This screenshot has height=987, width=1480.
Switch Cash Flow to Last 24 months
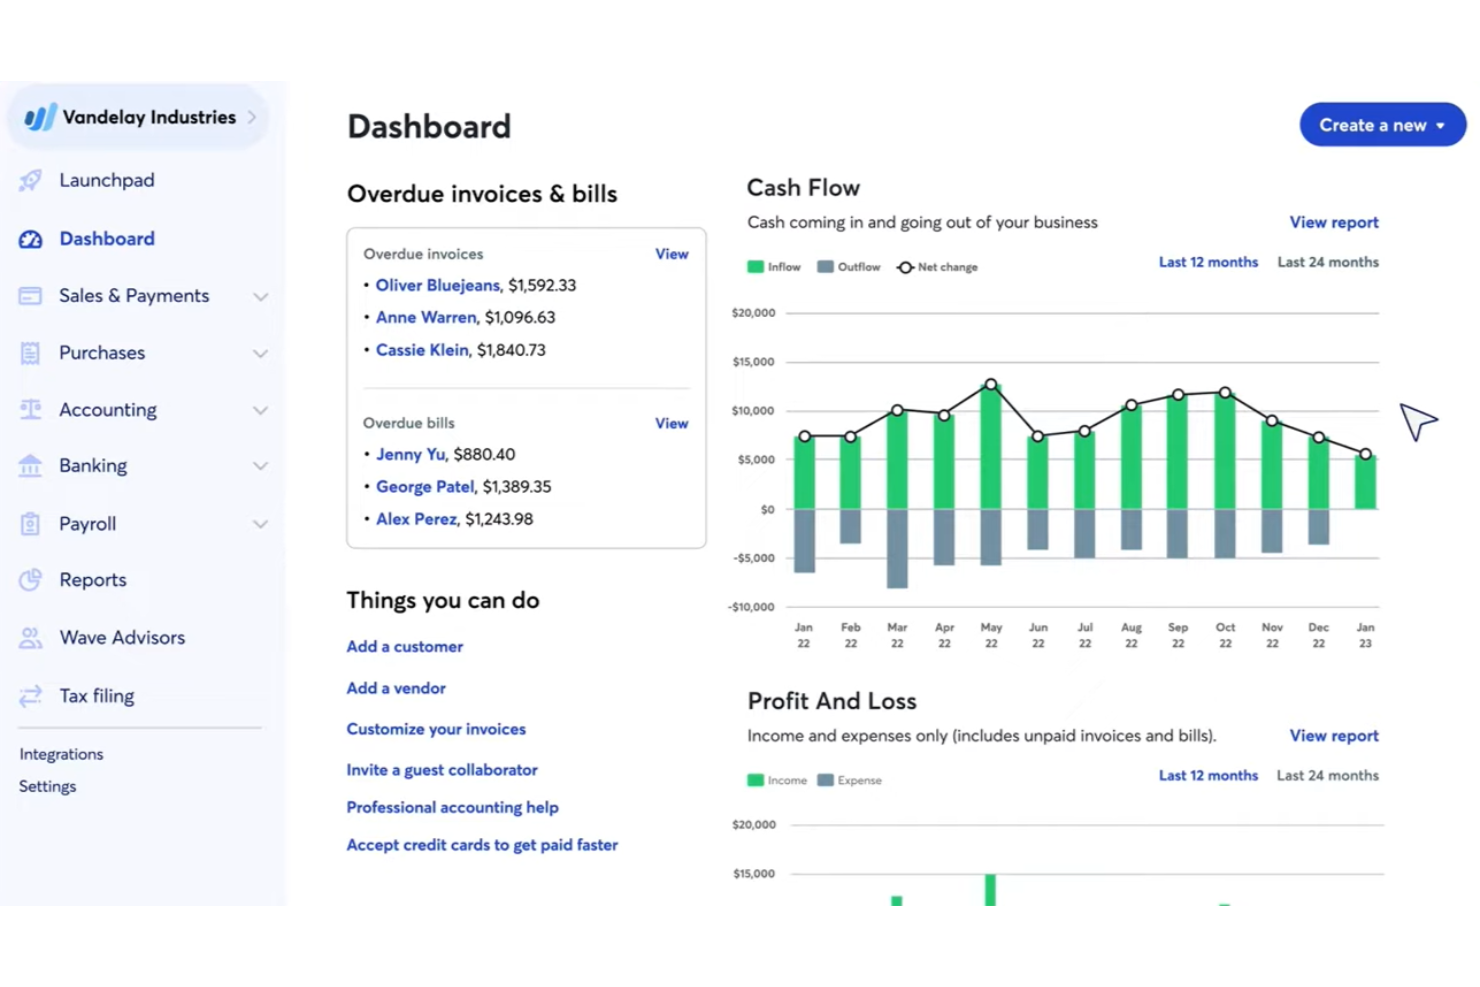coord(1327,262)
